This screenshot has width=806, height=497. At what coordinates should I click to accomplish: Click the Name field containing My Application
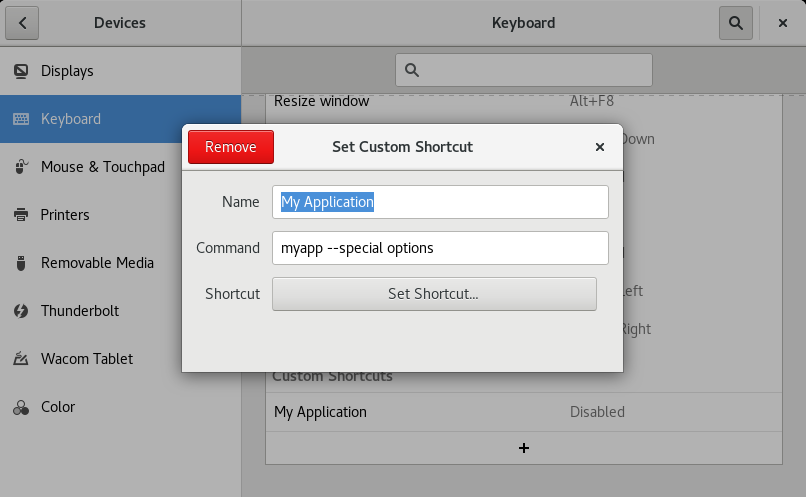(440, 202)
